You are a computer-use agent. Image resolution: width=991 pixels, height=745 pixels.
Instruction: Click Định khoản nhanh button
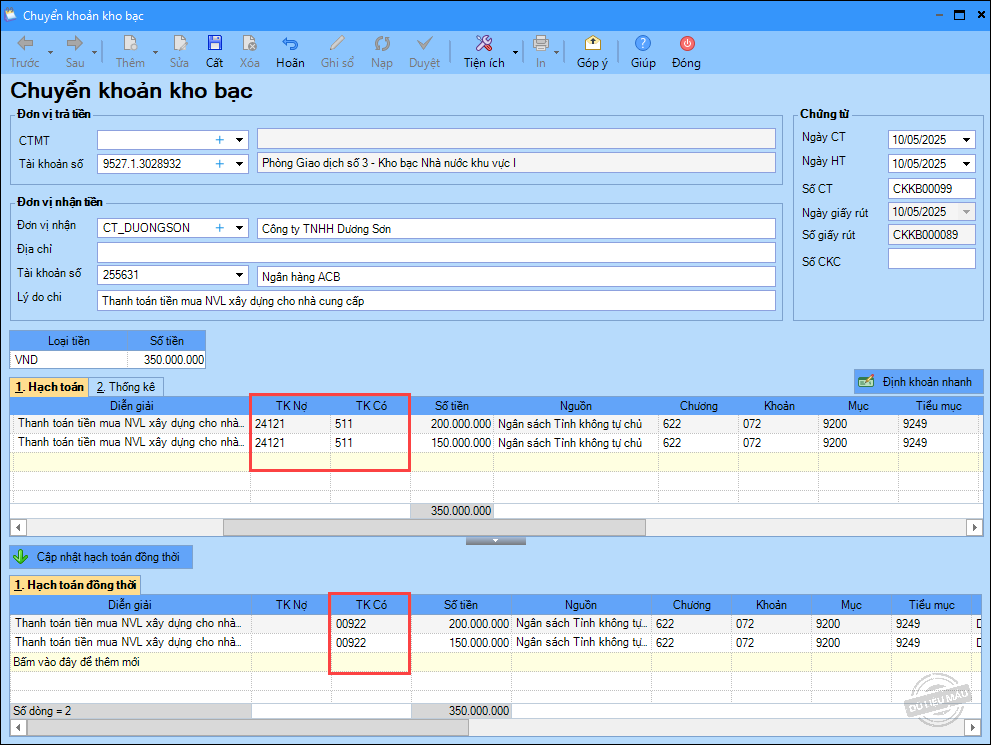[919, 382]
